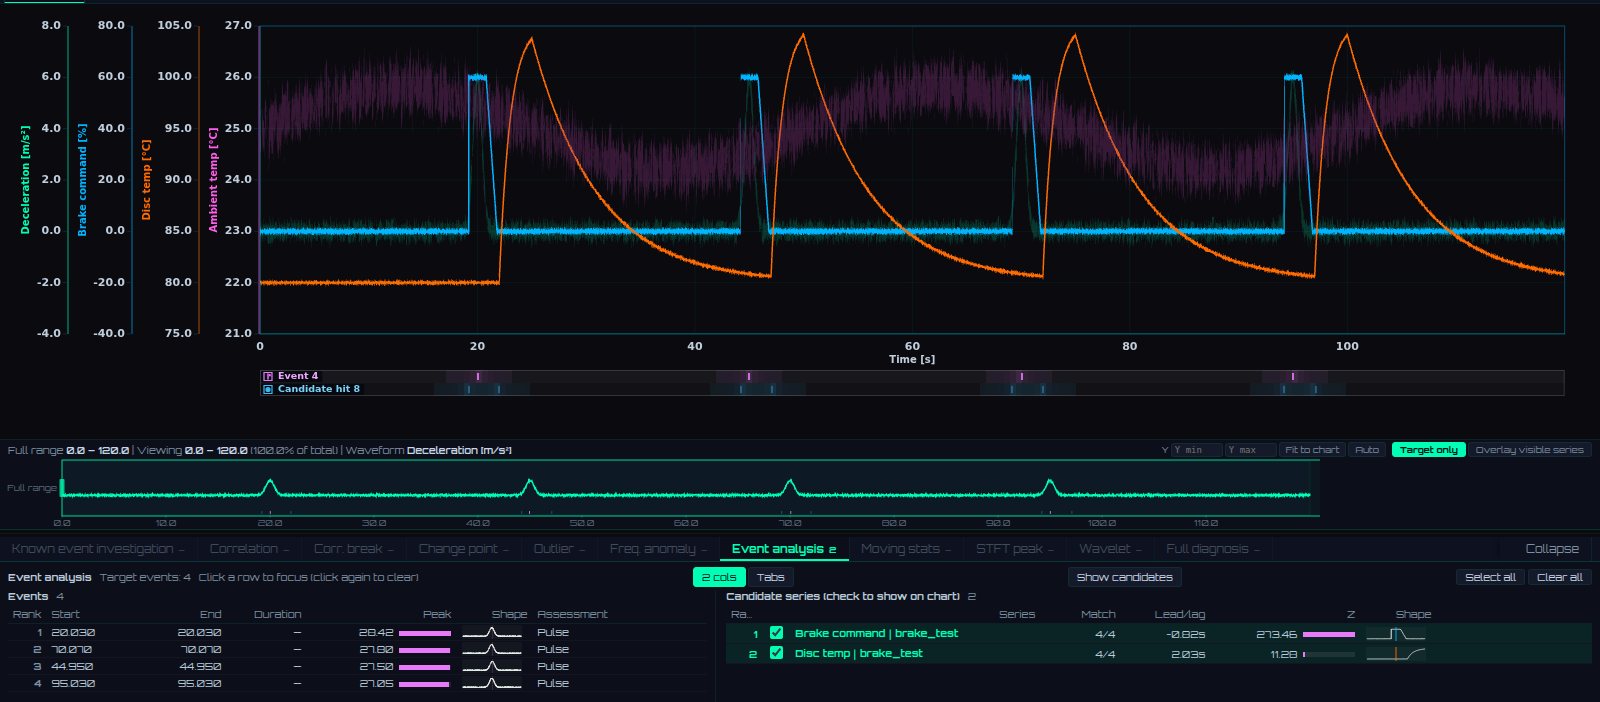Open the Moving stats tab

906,549
